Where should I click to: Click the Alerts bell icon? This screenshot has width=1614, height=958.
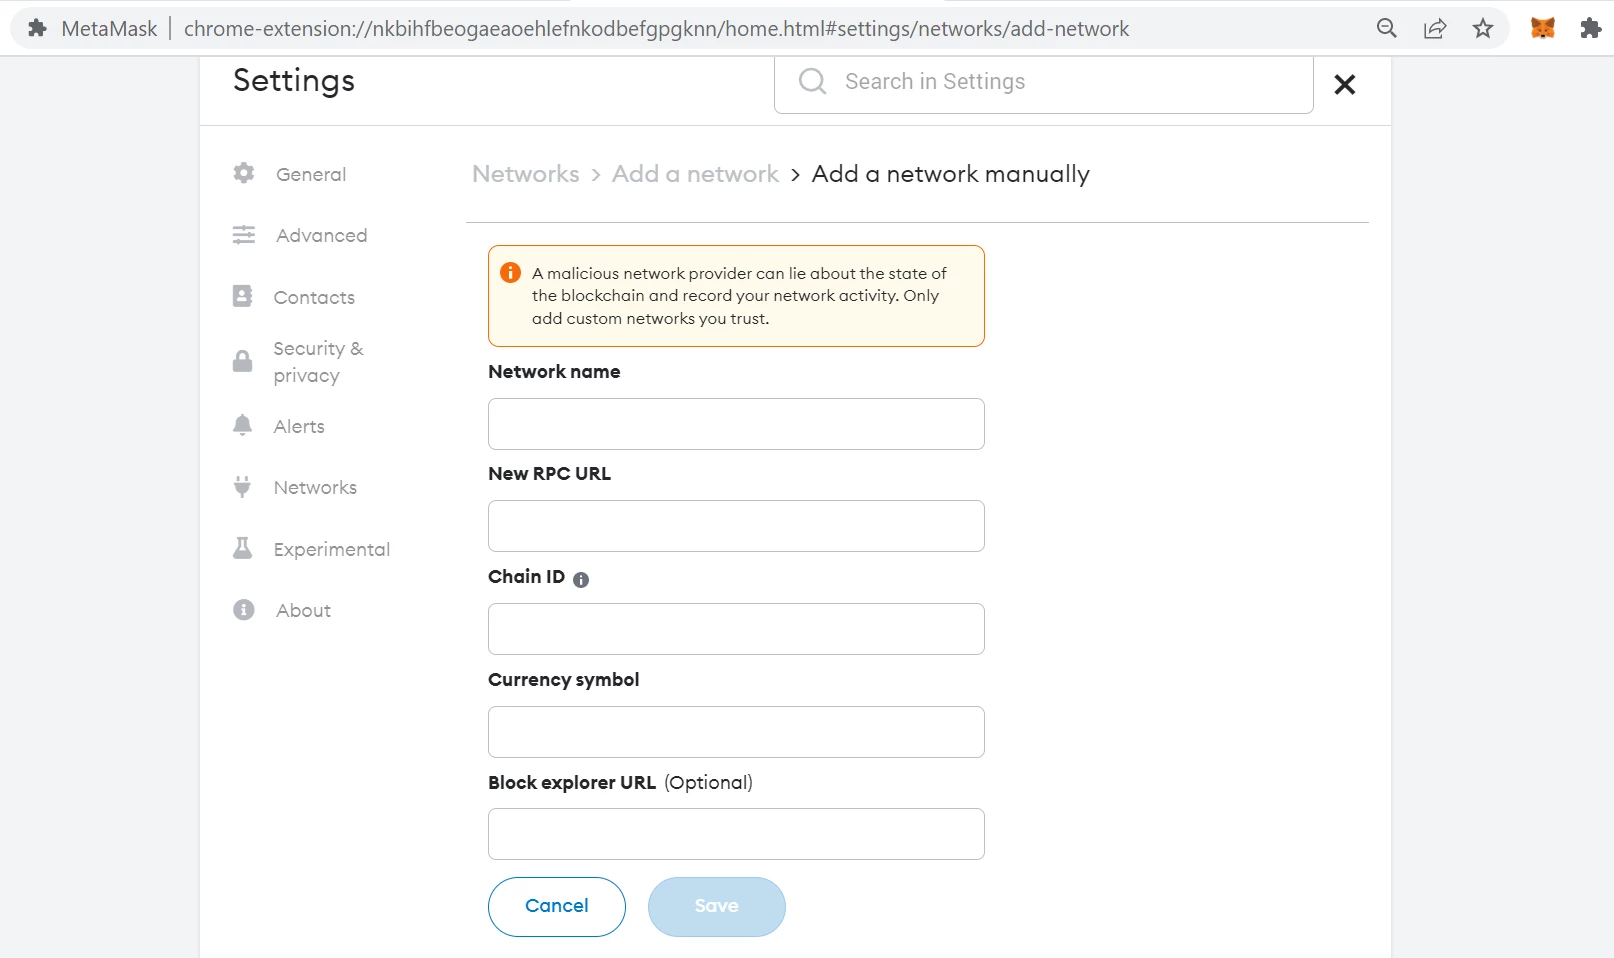[x=243, y=425]
